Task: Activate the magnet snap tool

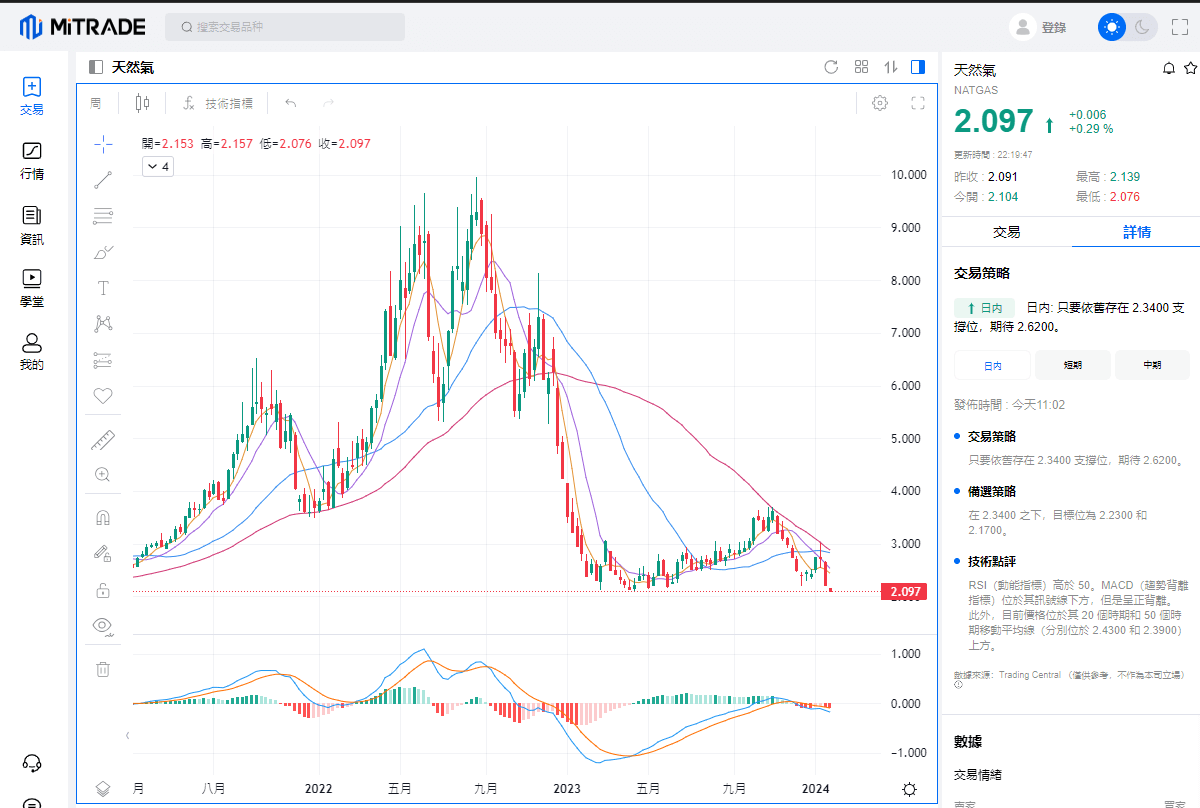Action: (102, 518)
